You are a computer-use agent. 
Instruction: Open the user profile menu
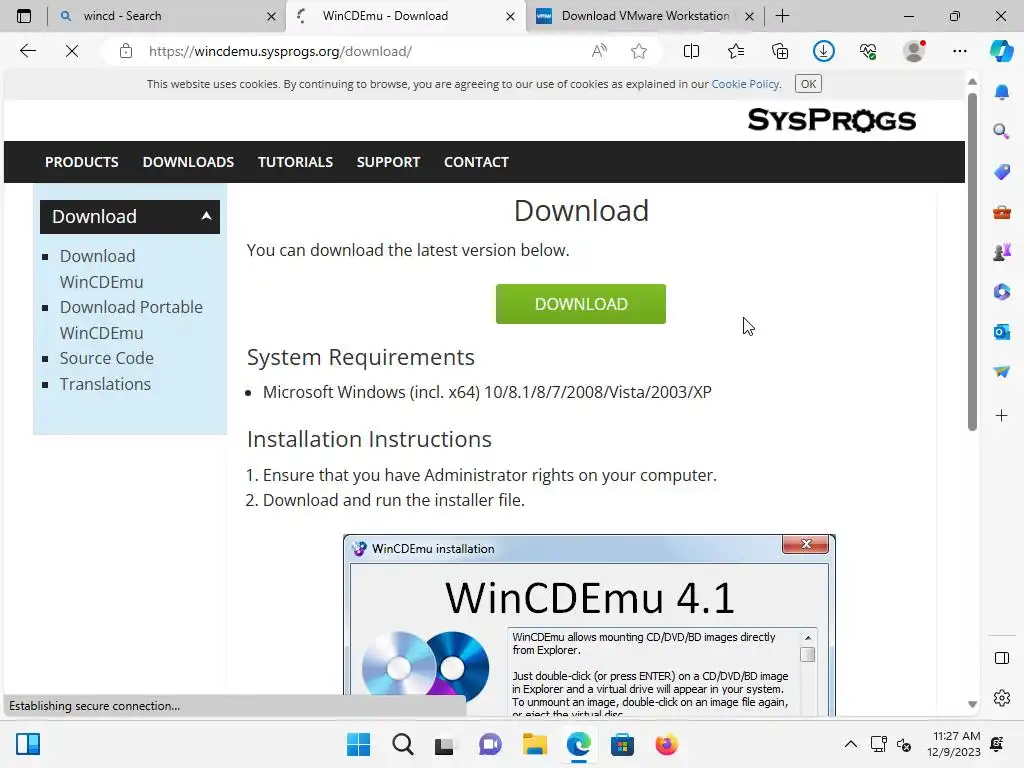[914, 51]
